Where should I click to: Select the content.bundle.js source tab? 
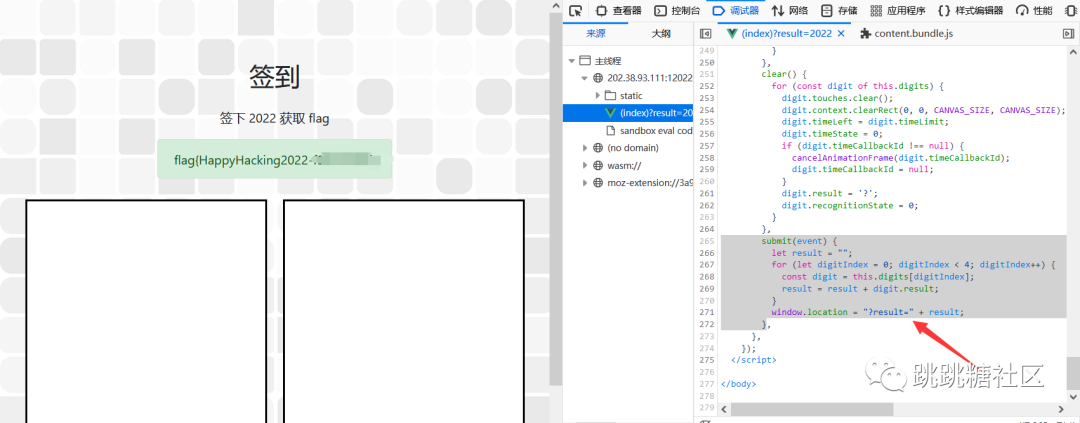(905, 34)
